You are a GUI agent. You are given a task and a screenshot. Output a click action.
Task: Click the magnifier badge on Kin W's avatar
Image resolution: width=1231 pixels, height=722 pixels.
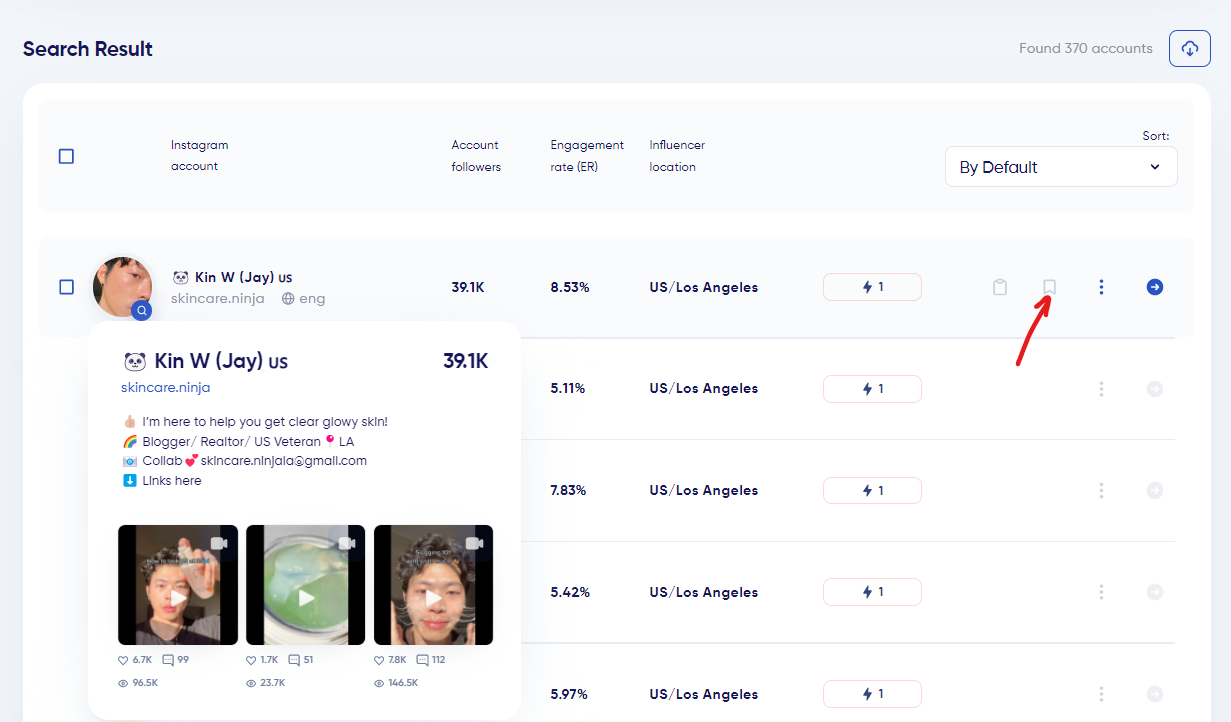[142, 311]
